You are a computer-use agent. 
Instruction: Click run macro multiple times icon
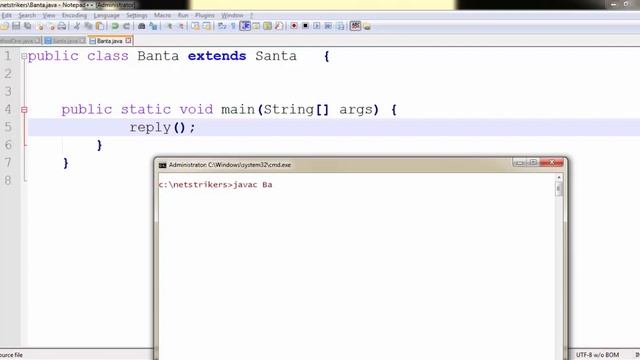tap(328, 26)
